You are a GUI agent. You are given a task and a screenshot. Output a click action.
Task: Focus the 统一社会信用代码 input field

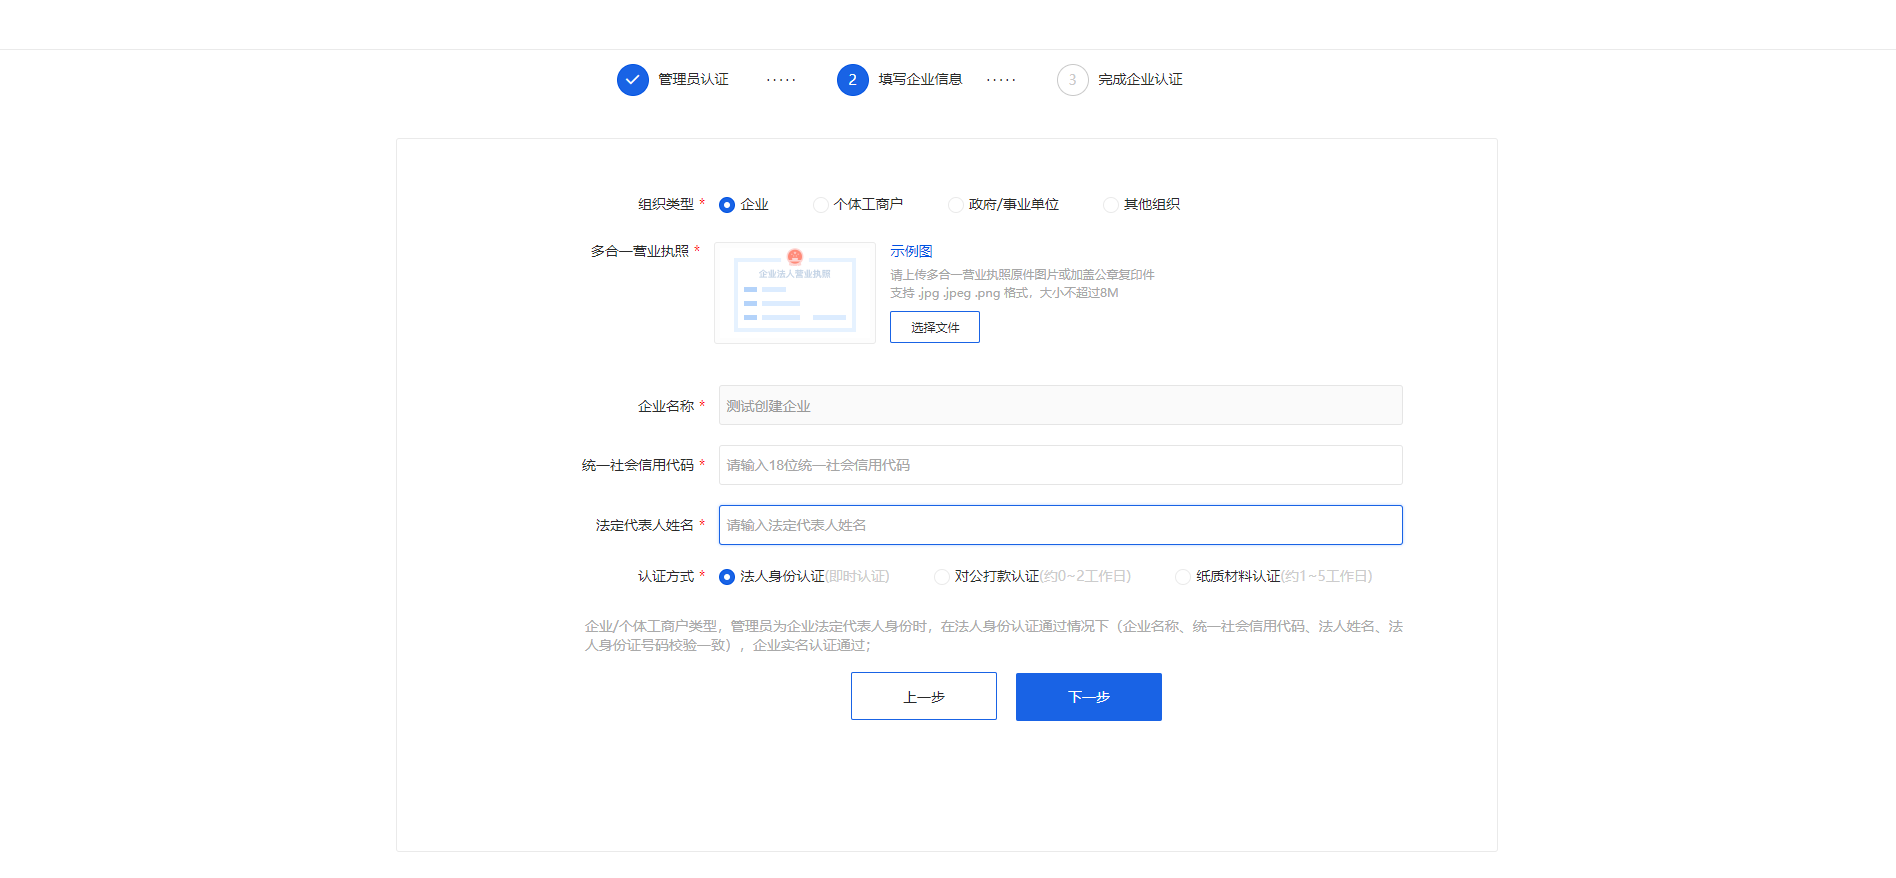click(x=1060, y=465)
